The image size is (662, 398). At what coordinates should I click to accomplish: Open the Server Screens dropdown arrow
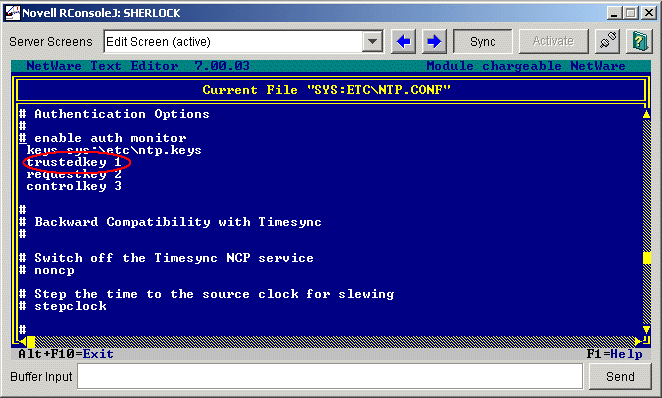point(372,41)
